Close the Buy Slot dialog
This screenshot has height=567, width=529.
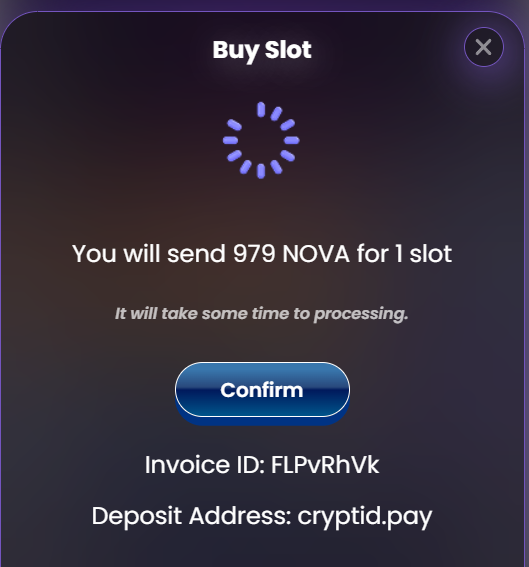(x=483, y=47)
